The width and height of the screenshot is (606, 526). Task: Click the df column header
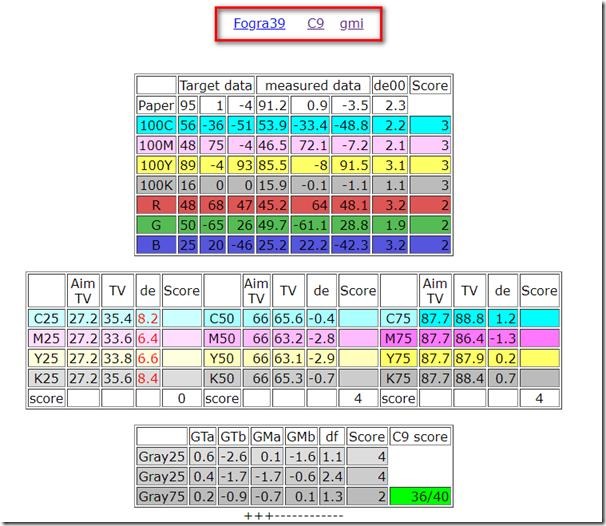pyautogui.click(x=332, y=437)
